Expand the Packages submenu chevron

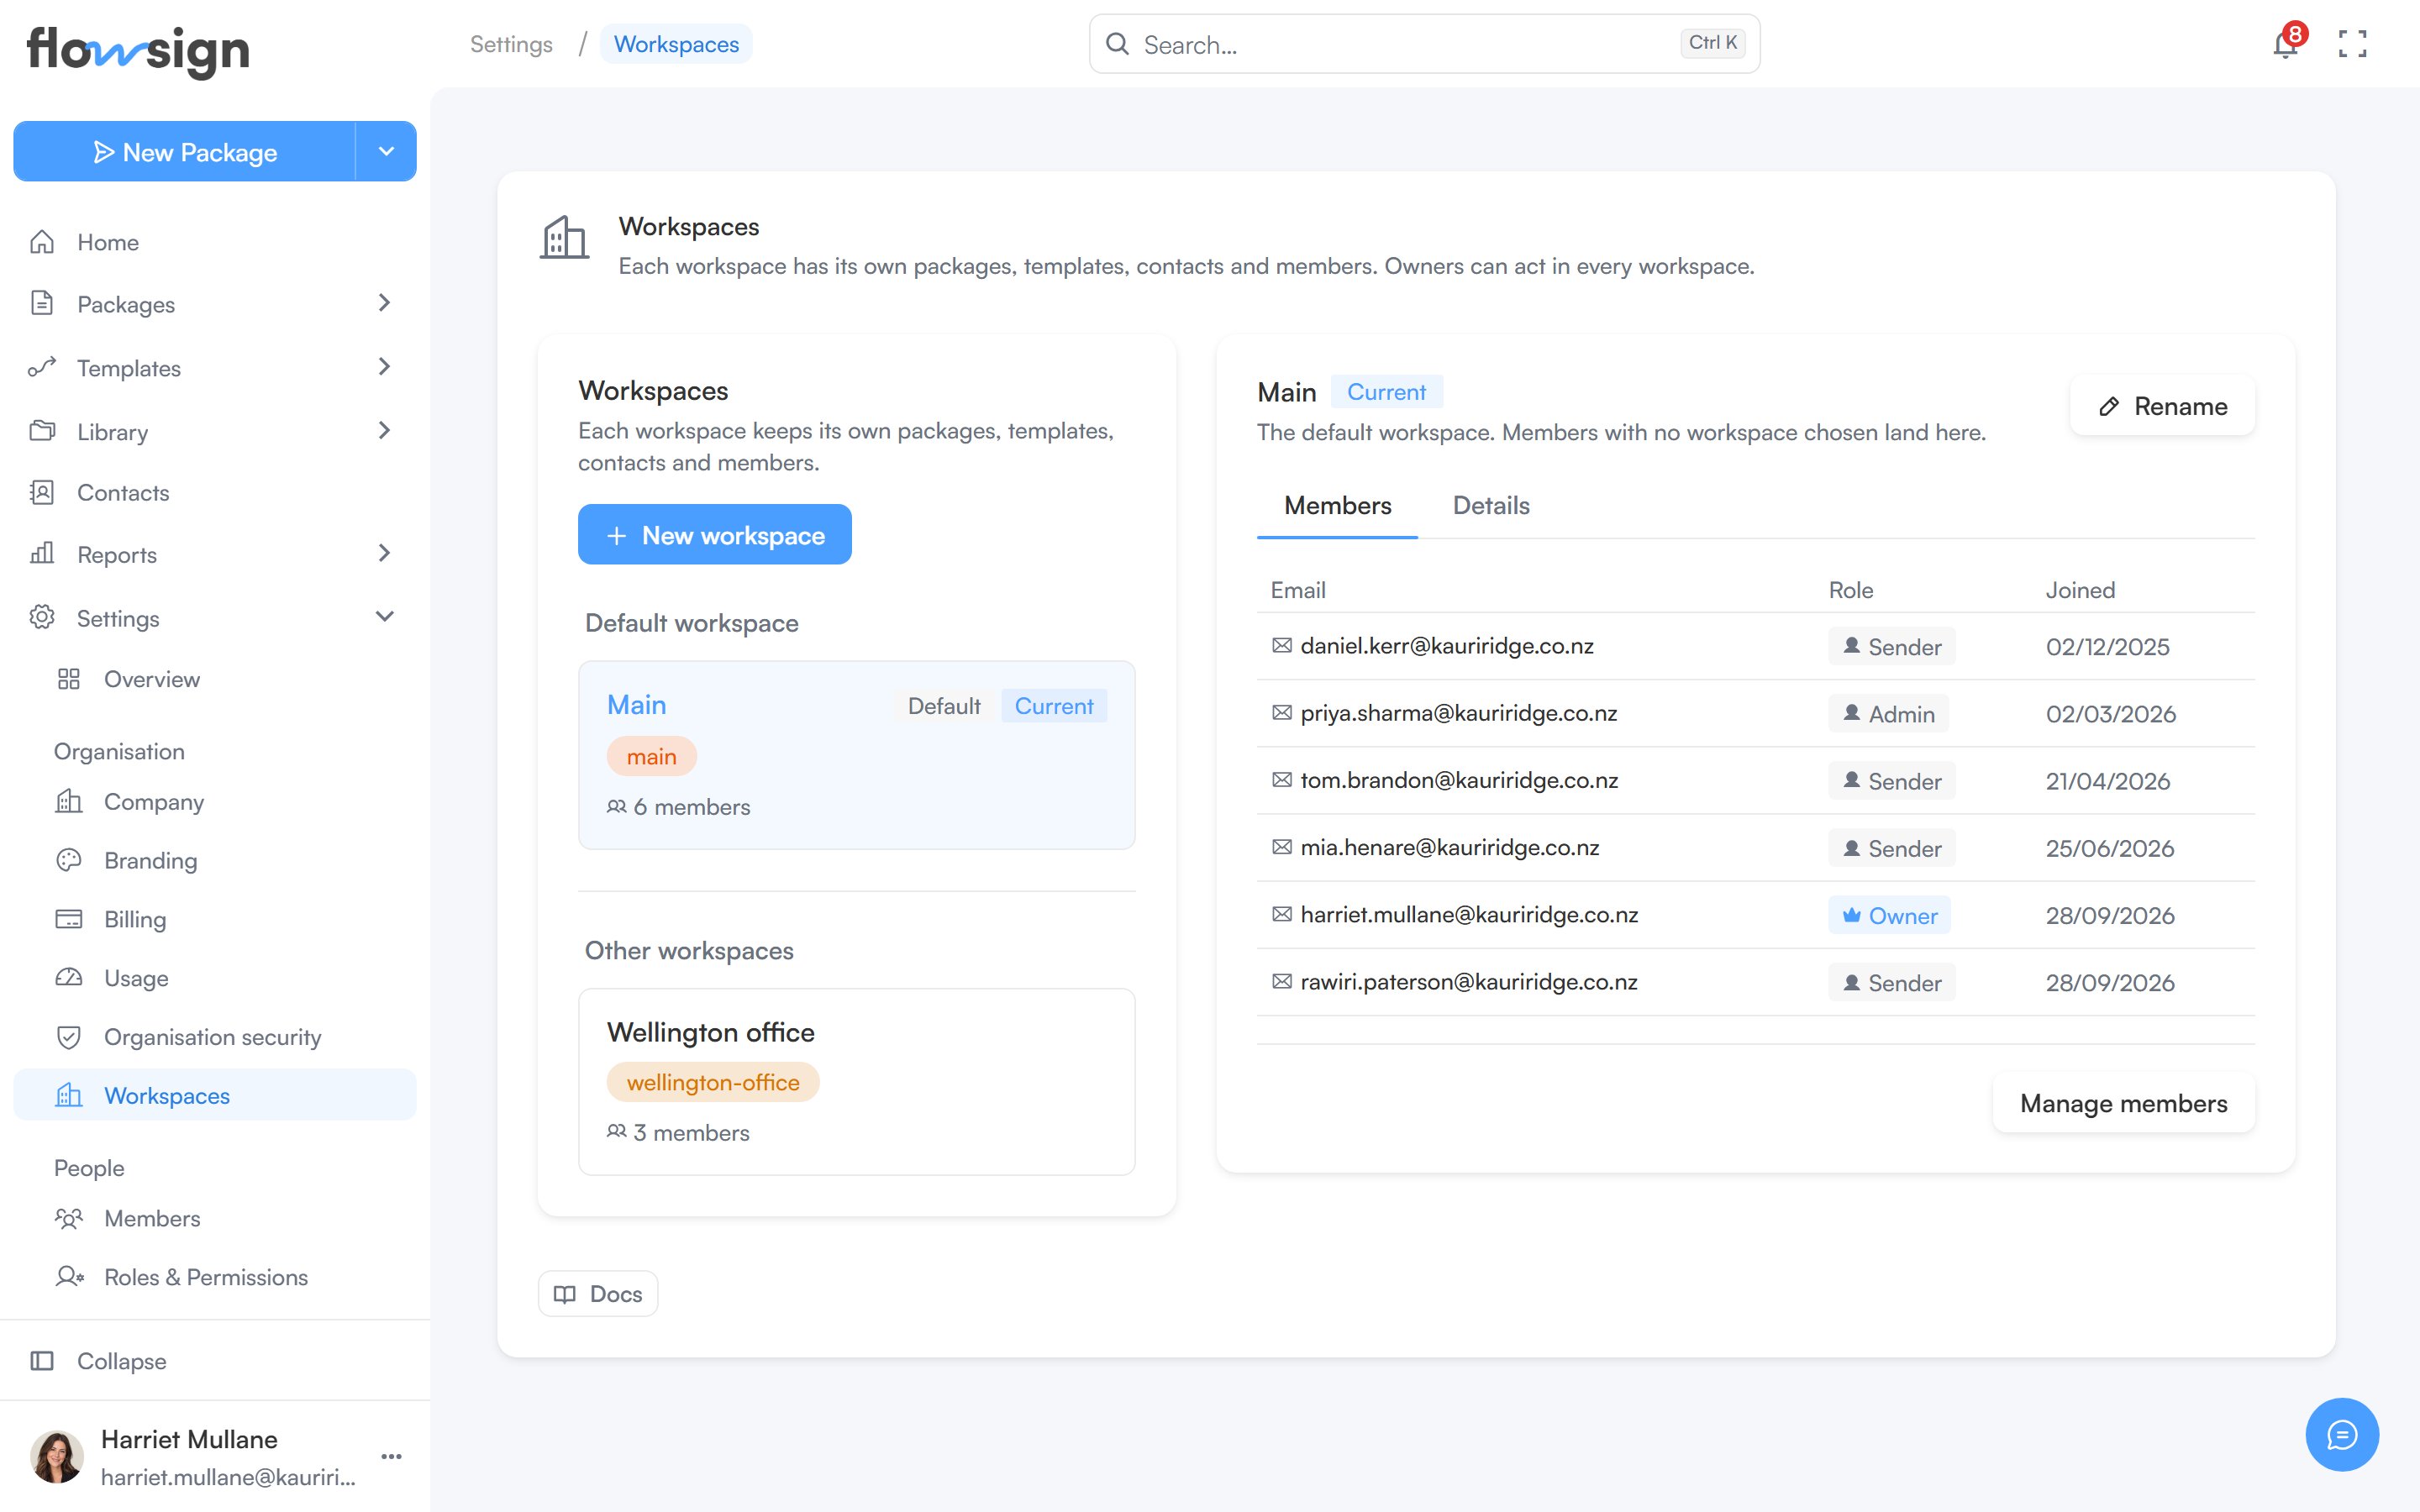[384, 303]
